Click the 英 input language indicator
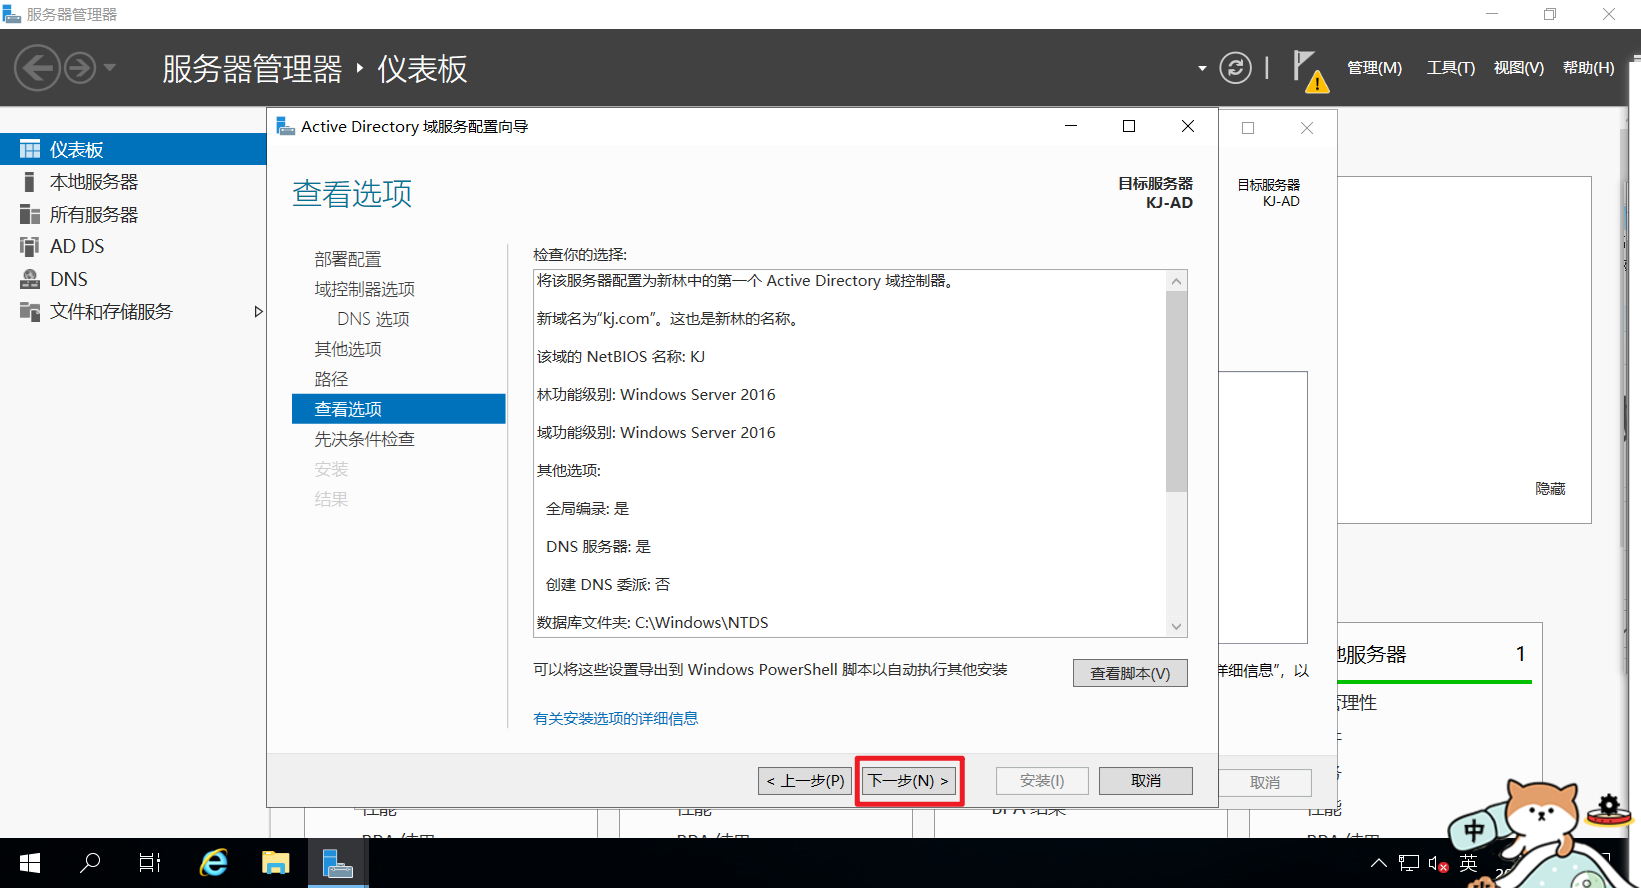The image size is (1641, 888). coord(1468,863)
